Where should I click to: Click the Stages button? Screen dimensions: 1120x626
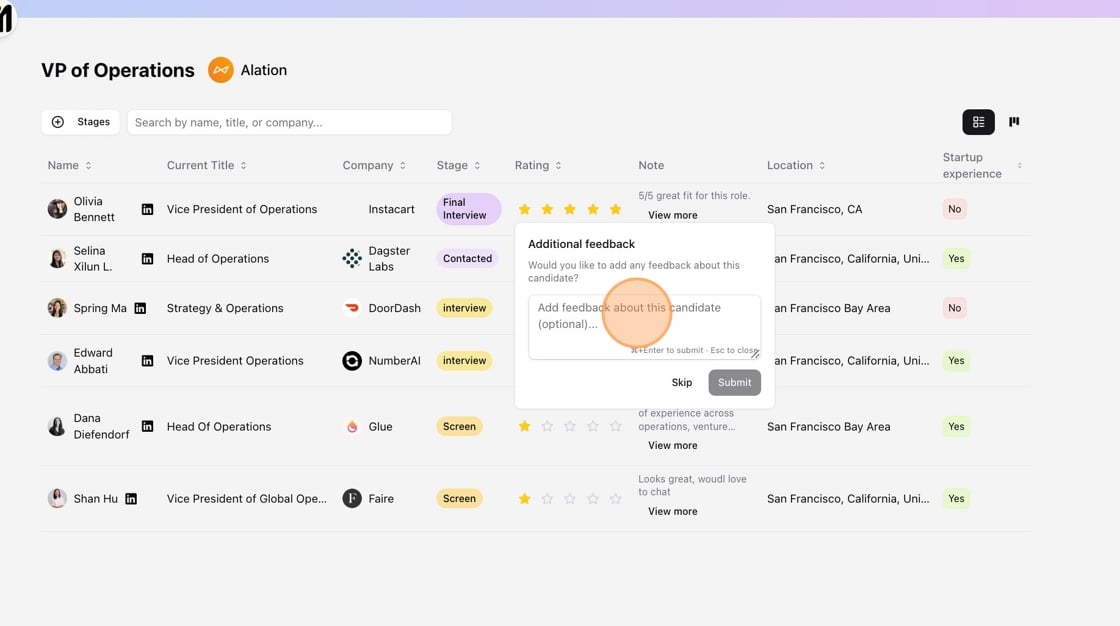click(81, 122)
